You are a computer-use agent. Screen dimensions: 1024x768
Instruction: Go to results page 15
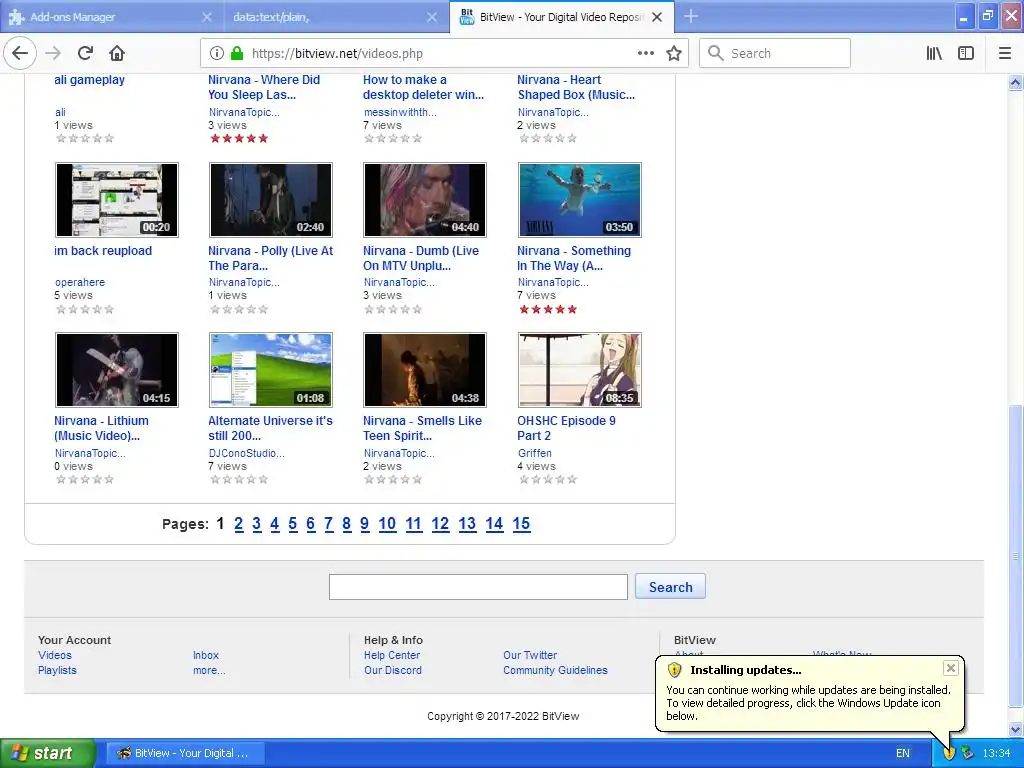(521, 523)
